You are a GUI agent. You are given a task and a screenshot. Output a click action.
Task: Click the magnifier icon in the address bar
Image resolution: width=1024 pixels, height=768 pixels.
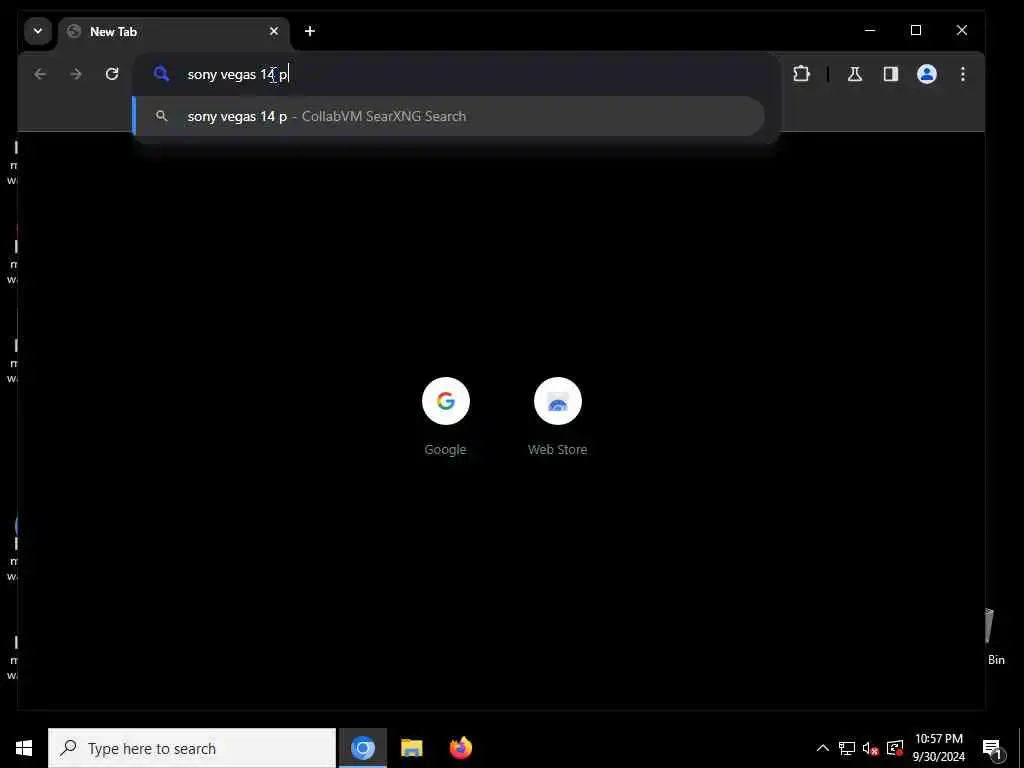click(161, 74)
